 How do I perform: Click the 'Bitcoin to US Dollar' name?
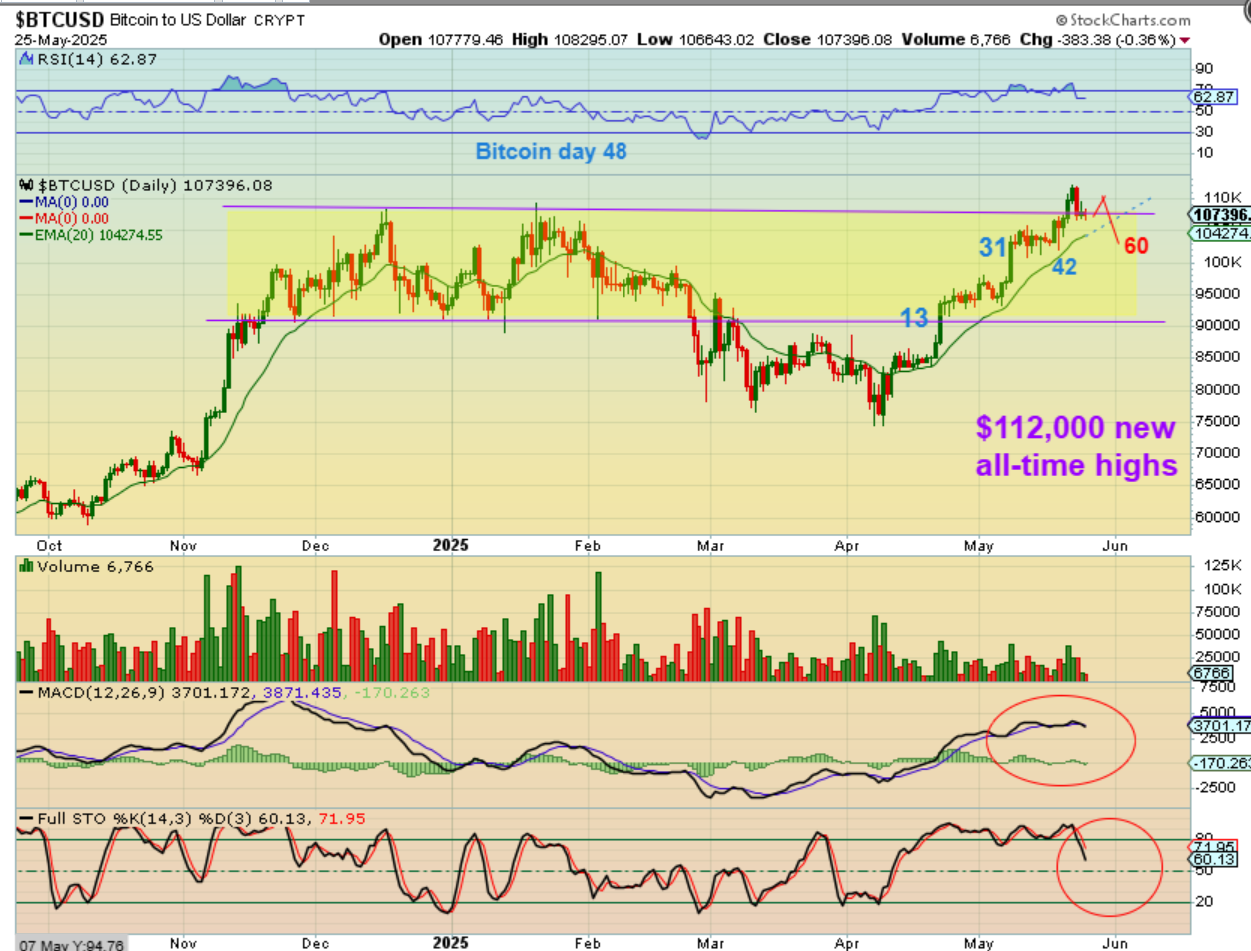tap(180, 20)
